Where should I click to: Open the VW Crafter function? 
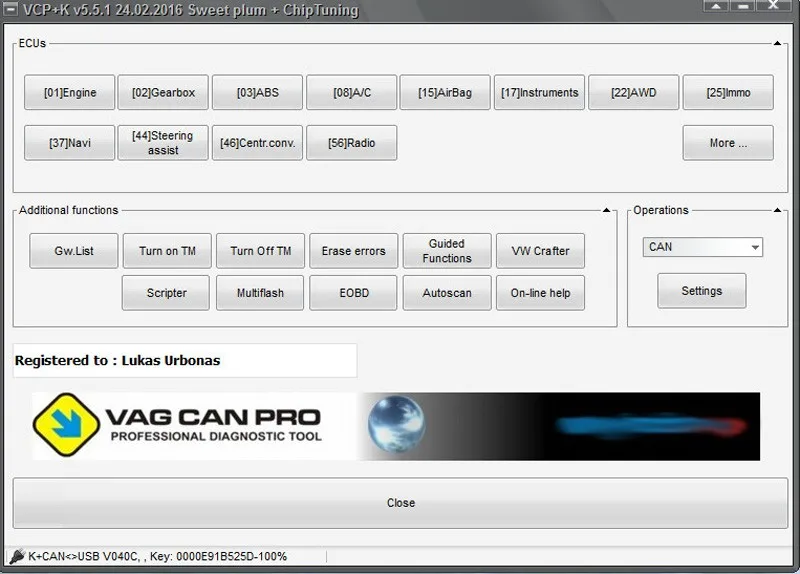(x=540, y=251)
